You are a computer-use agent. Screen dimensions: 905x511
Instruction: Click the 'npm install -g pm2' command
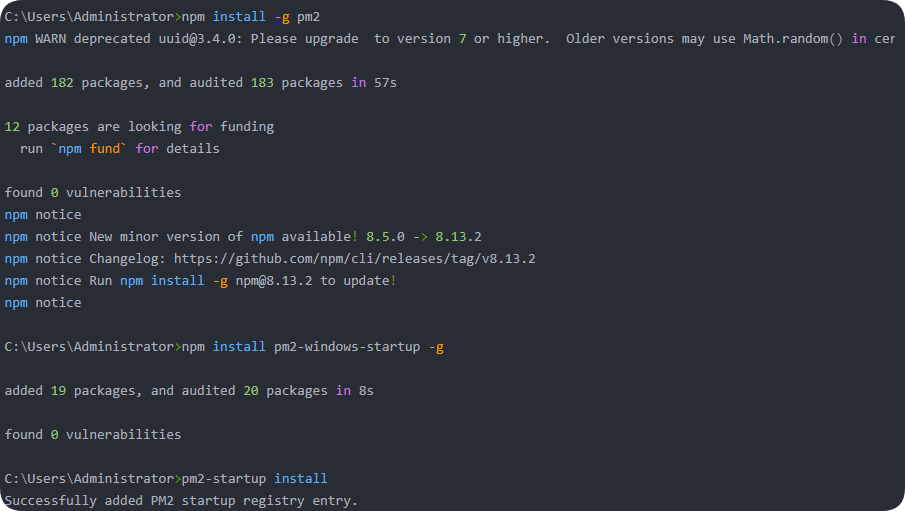(x=250, y=17)
